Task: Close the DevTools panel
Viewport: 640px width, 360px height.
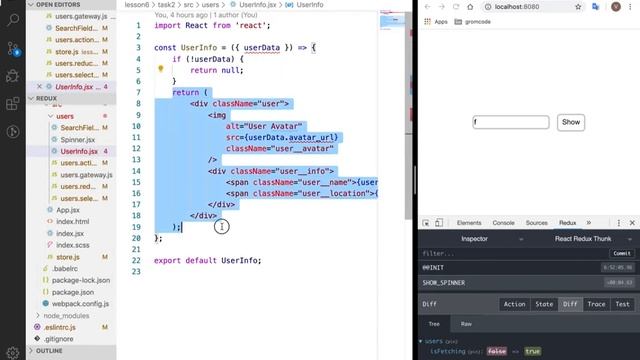Action: [x=632, y=223]
